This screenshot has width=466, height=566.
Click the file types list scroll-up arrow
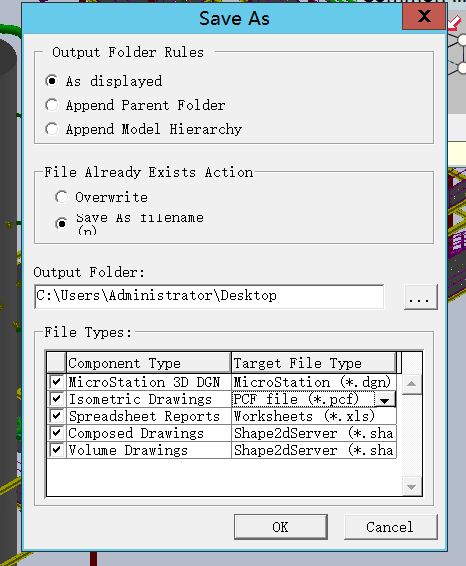pyautogui.click(x=411, y=384)
